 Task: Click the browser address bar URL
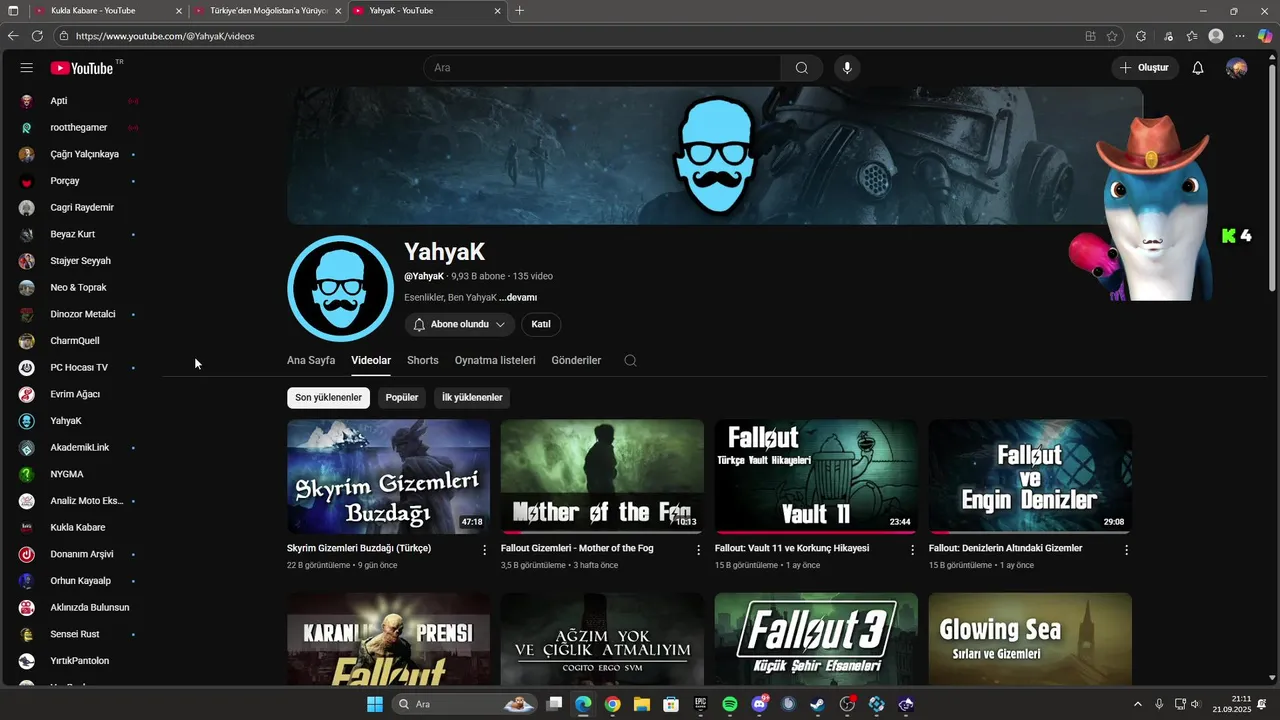coord(165,36)
